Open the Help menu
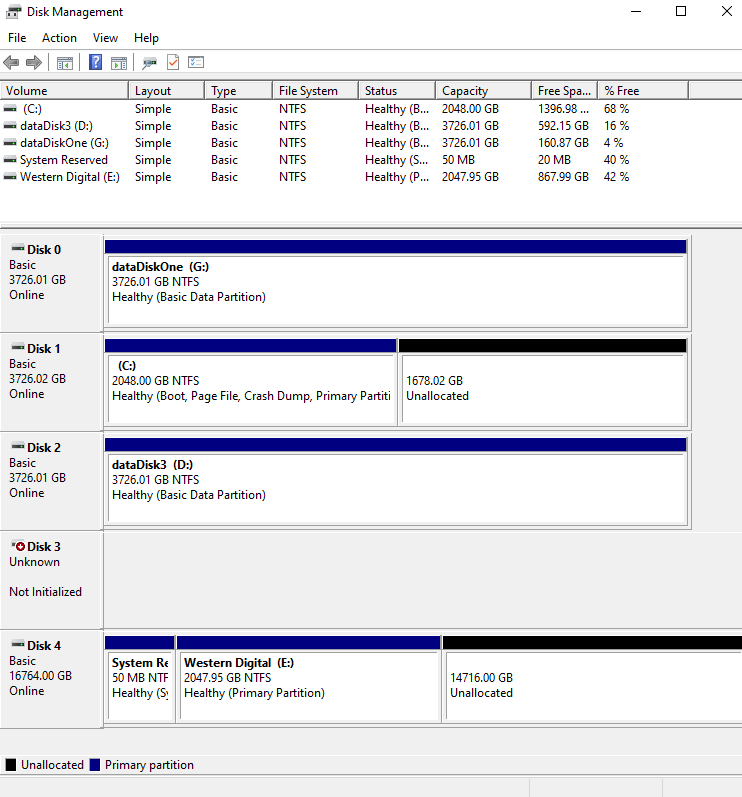 [146, 38]
